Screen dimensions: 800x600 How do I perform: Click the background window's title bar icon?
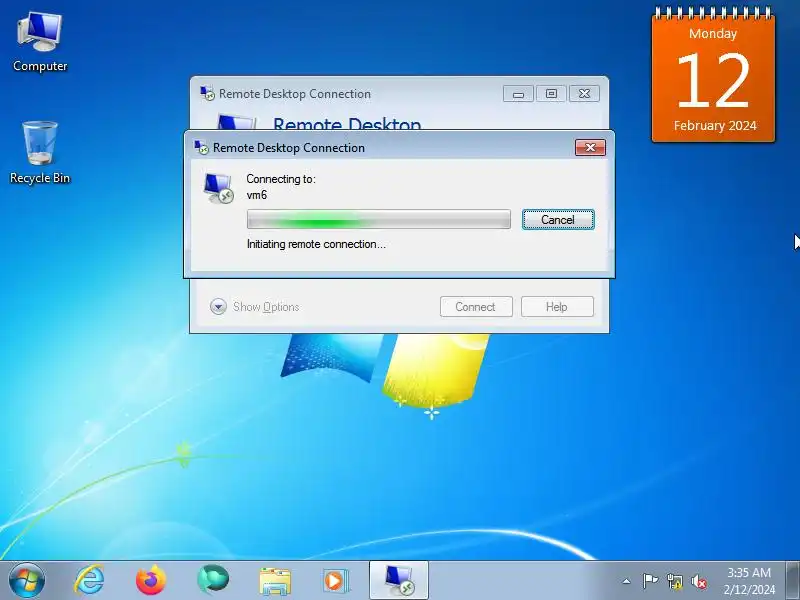(x=207, y=93)
